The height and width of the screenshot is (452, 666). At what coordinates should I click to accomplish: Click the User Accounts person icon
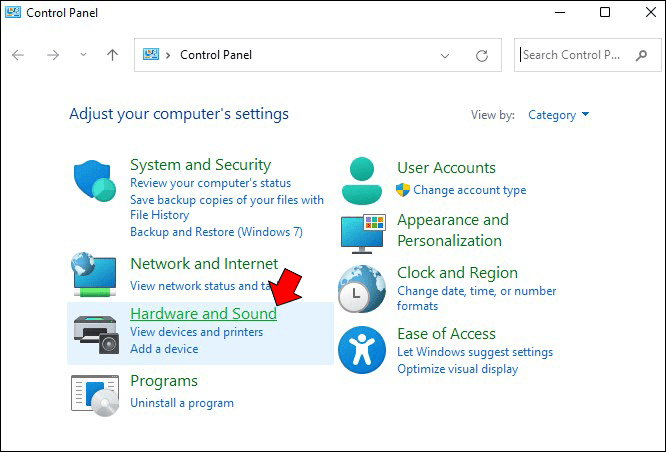click(x=362, y=181)
